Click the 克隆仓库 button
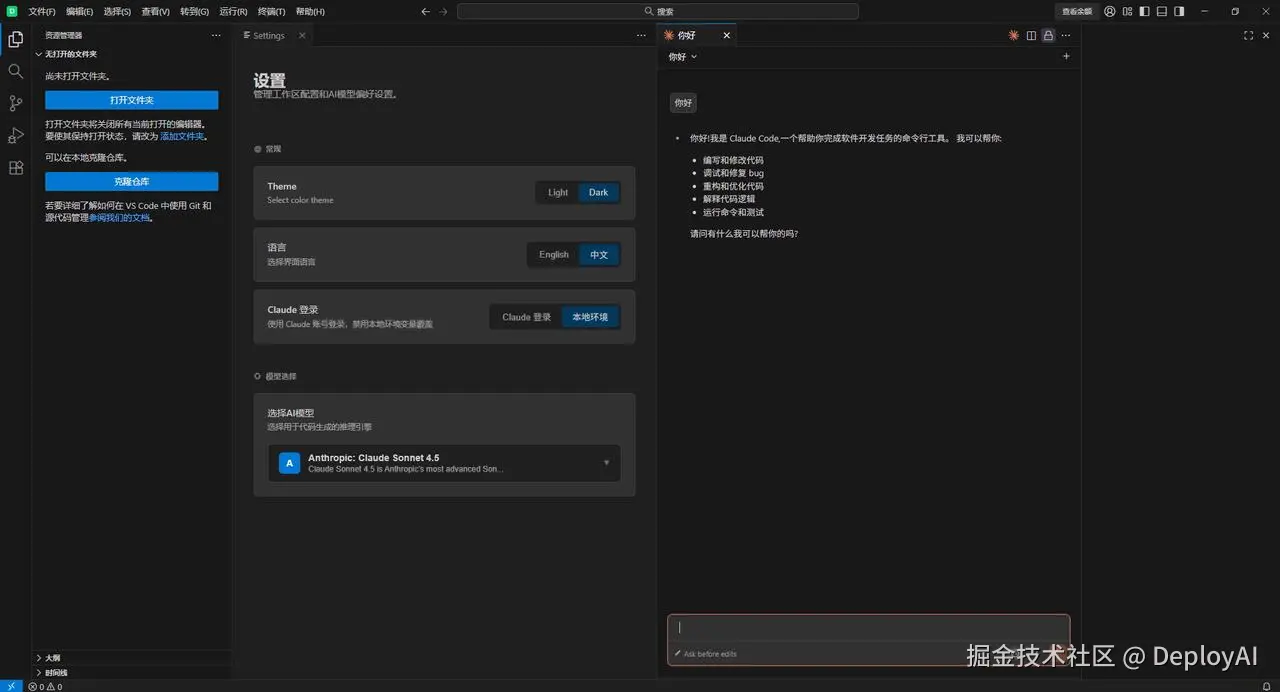The width and height of the screenshot is (1280, 692). click(x=131, y=181)
